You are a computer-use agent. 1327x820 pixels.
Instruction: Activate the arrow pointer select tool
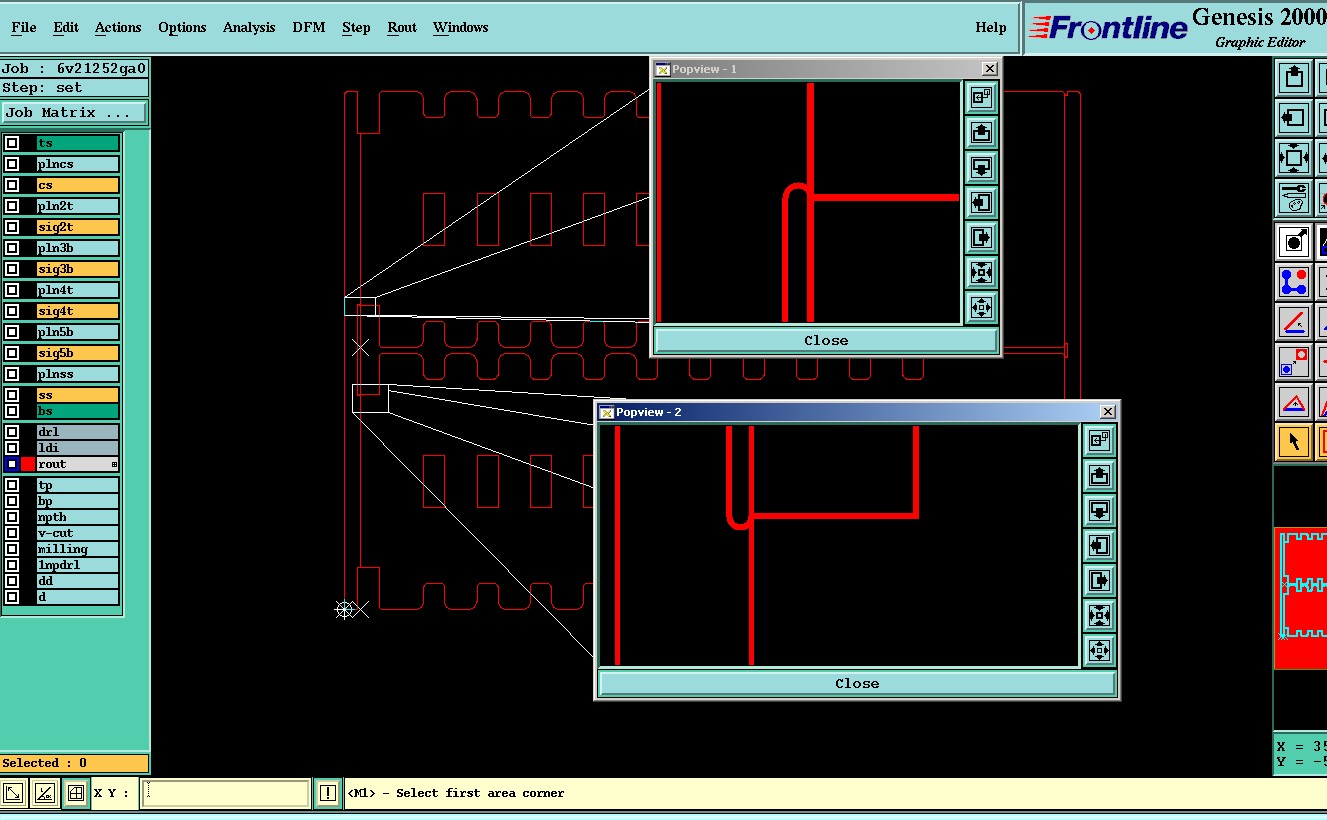[1294, 441]
